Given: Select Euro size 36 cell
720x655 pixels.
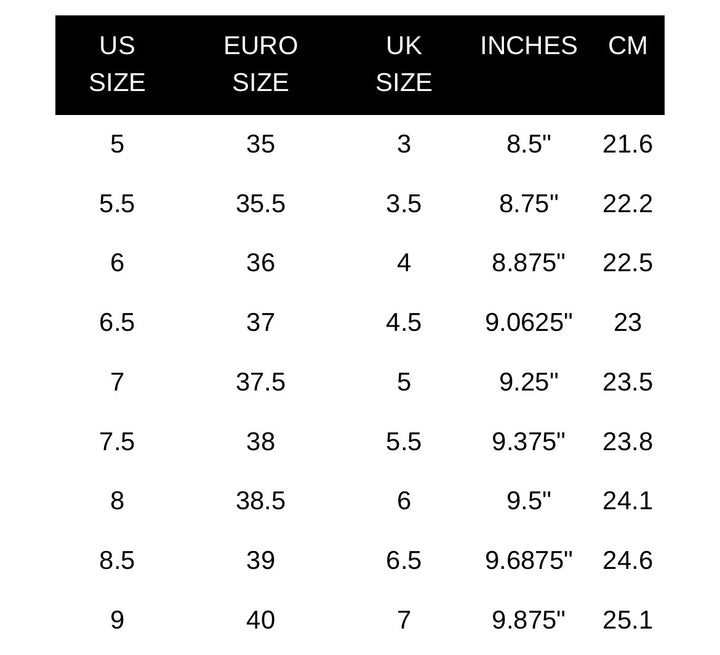Looking at the screenshot, I should (261, 263).
